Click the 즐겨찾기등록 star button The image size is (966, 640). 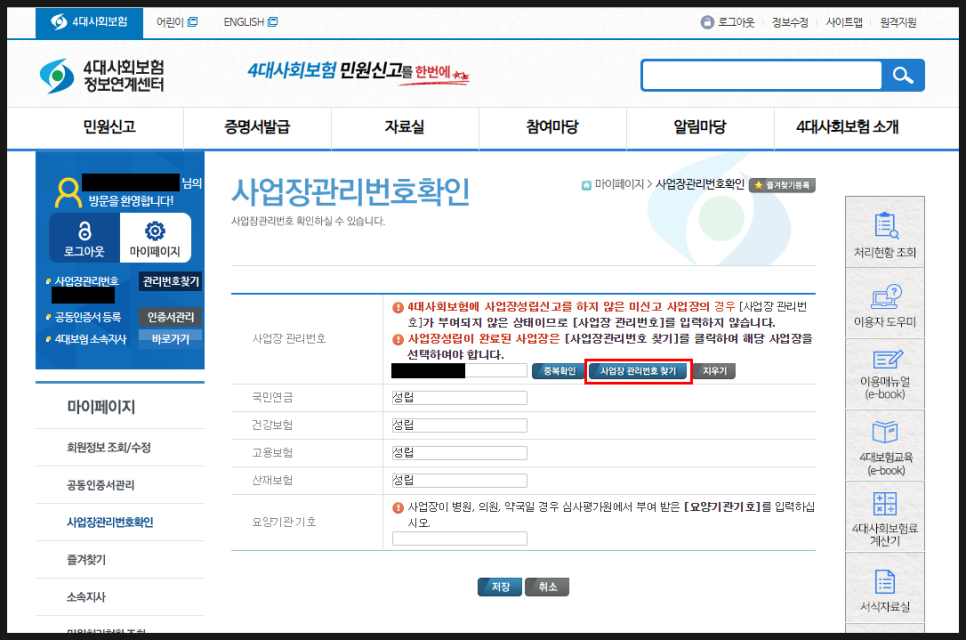tap(782, 185)
